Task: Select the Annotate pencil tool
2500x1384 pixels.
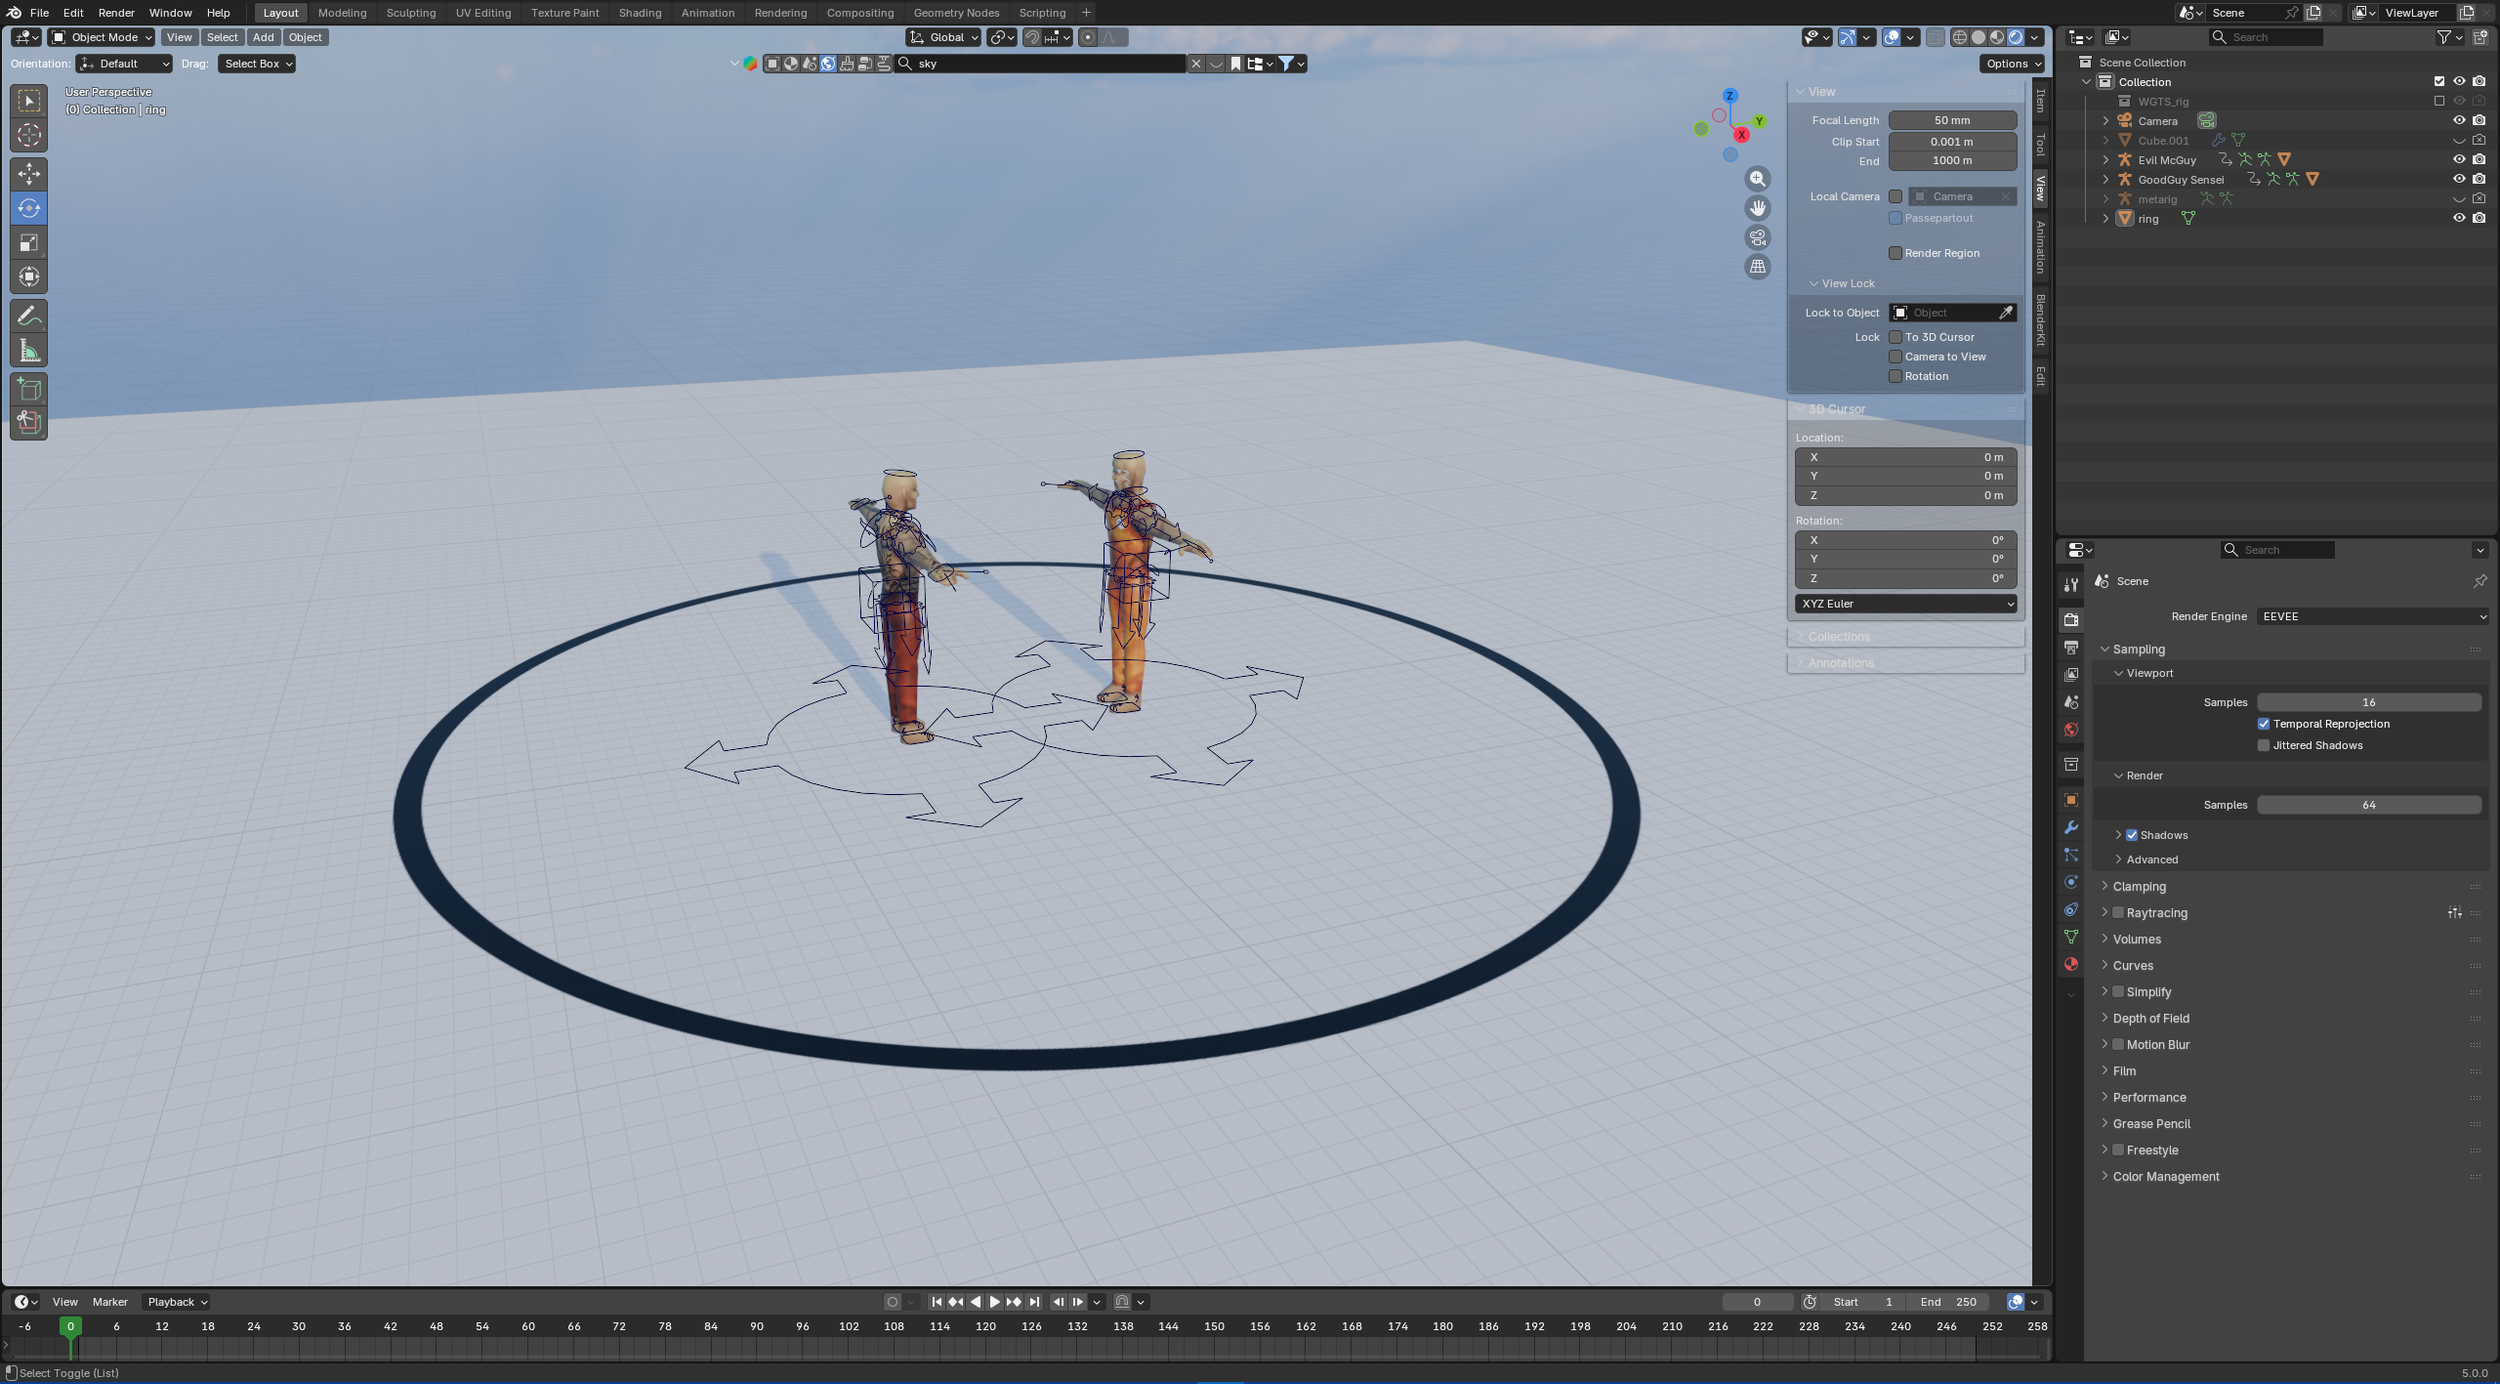Action: click(29, 316)
